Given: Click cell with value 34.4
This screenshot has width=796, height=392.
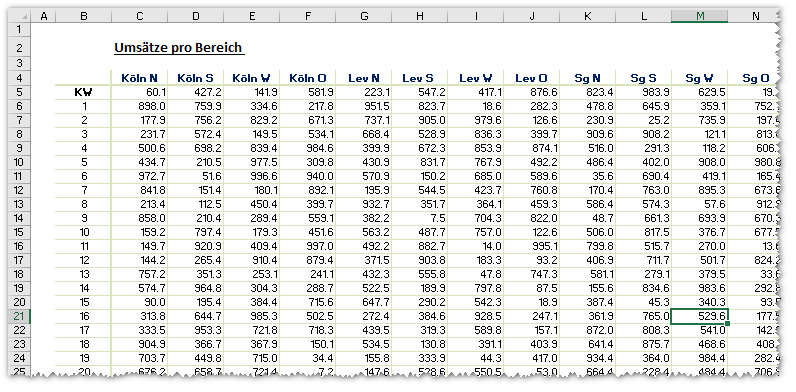Looking at the screenshot, I should coord(308,358).
